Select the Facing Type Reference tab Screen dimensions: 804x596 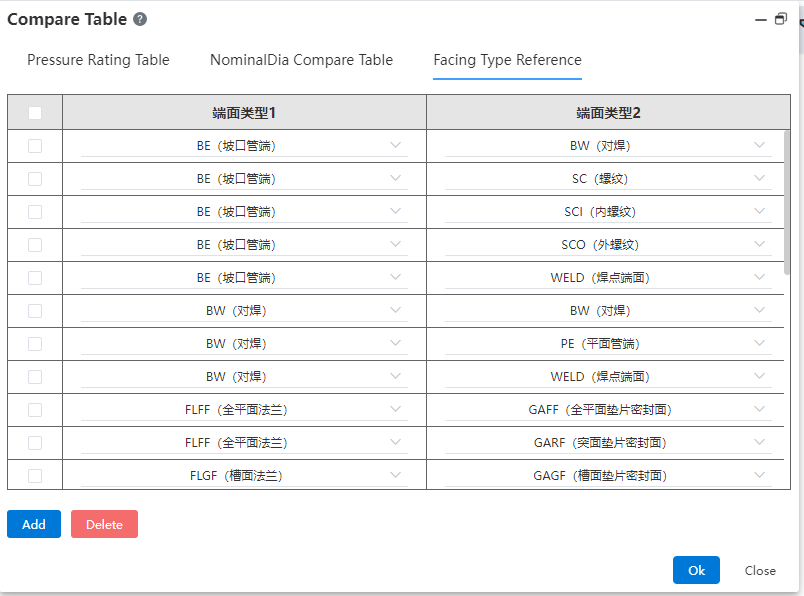[508, 60]
